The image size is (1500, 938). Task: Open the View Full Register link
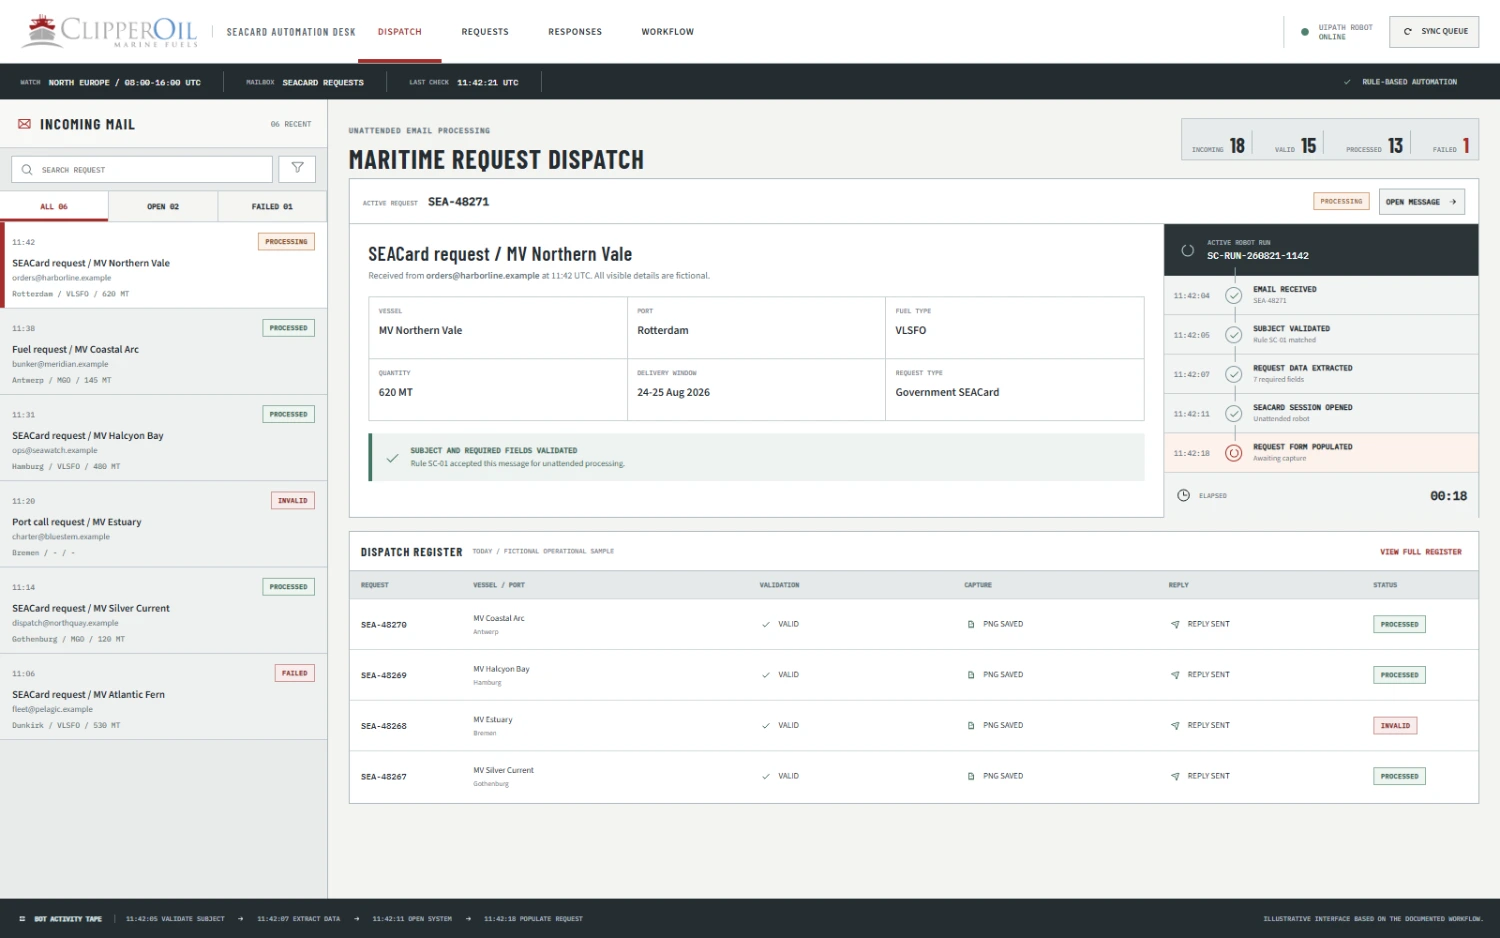(1421, 552)
